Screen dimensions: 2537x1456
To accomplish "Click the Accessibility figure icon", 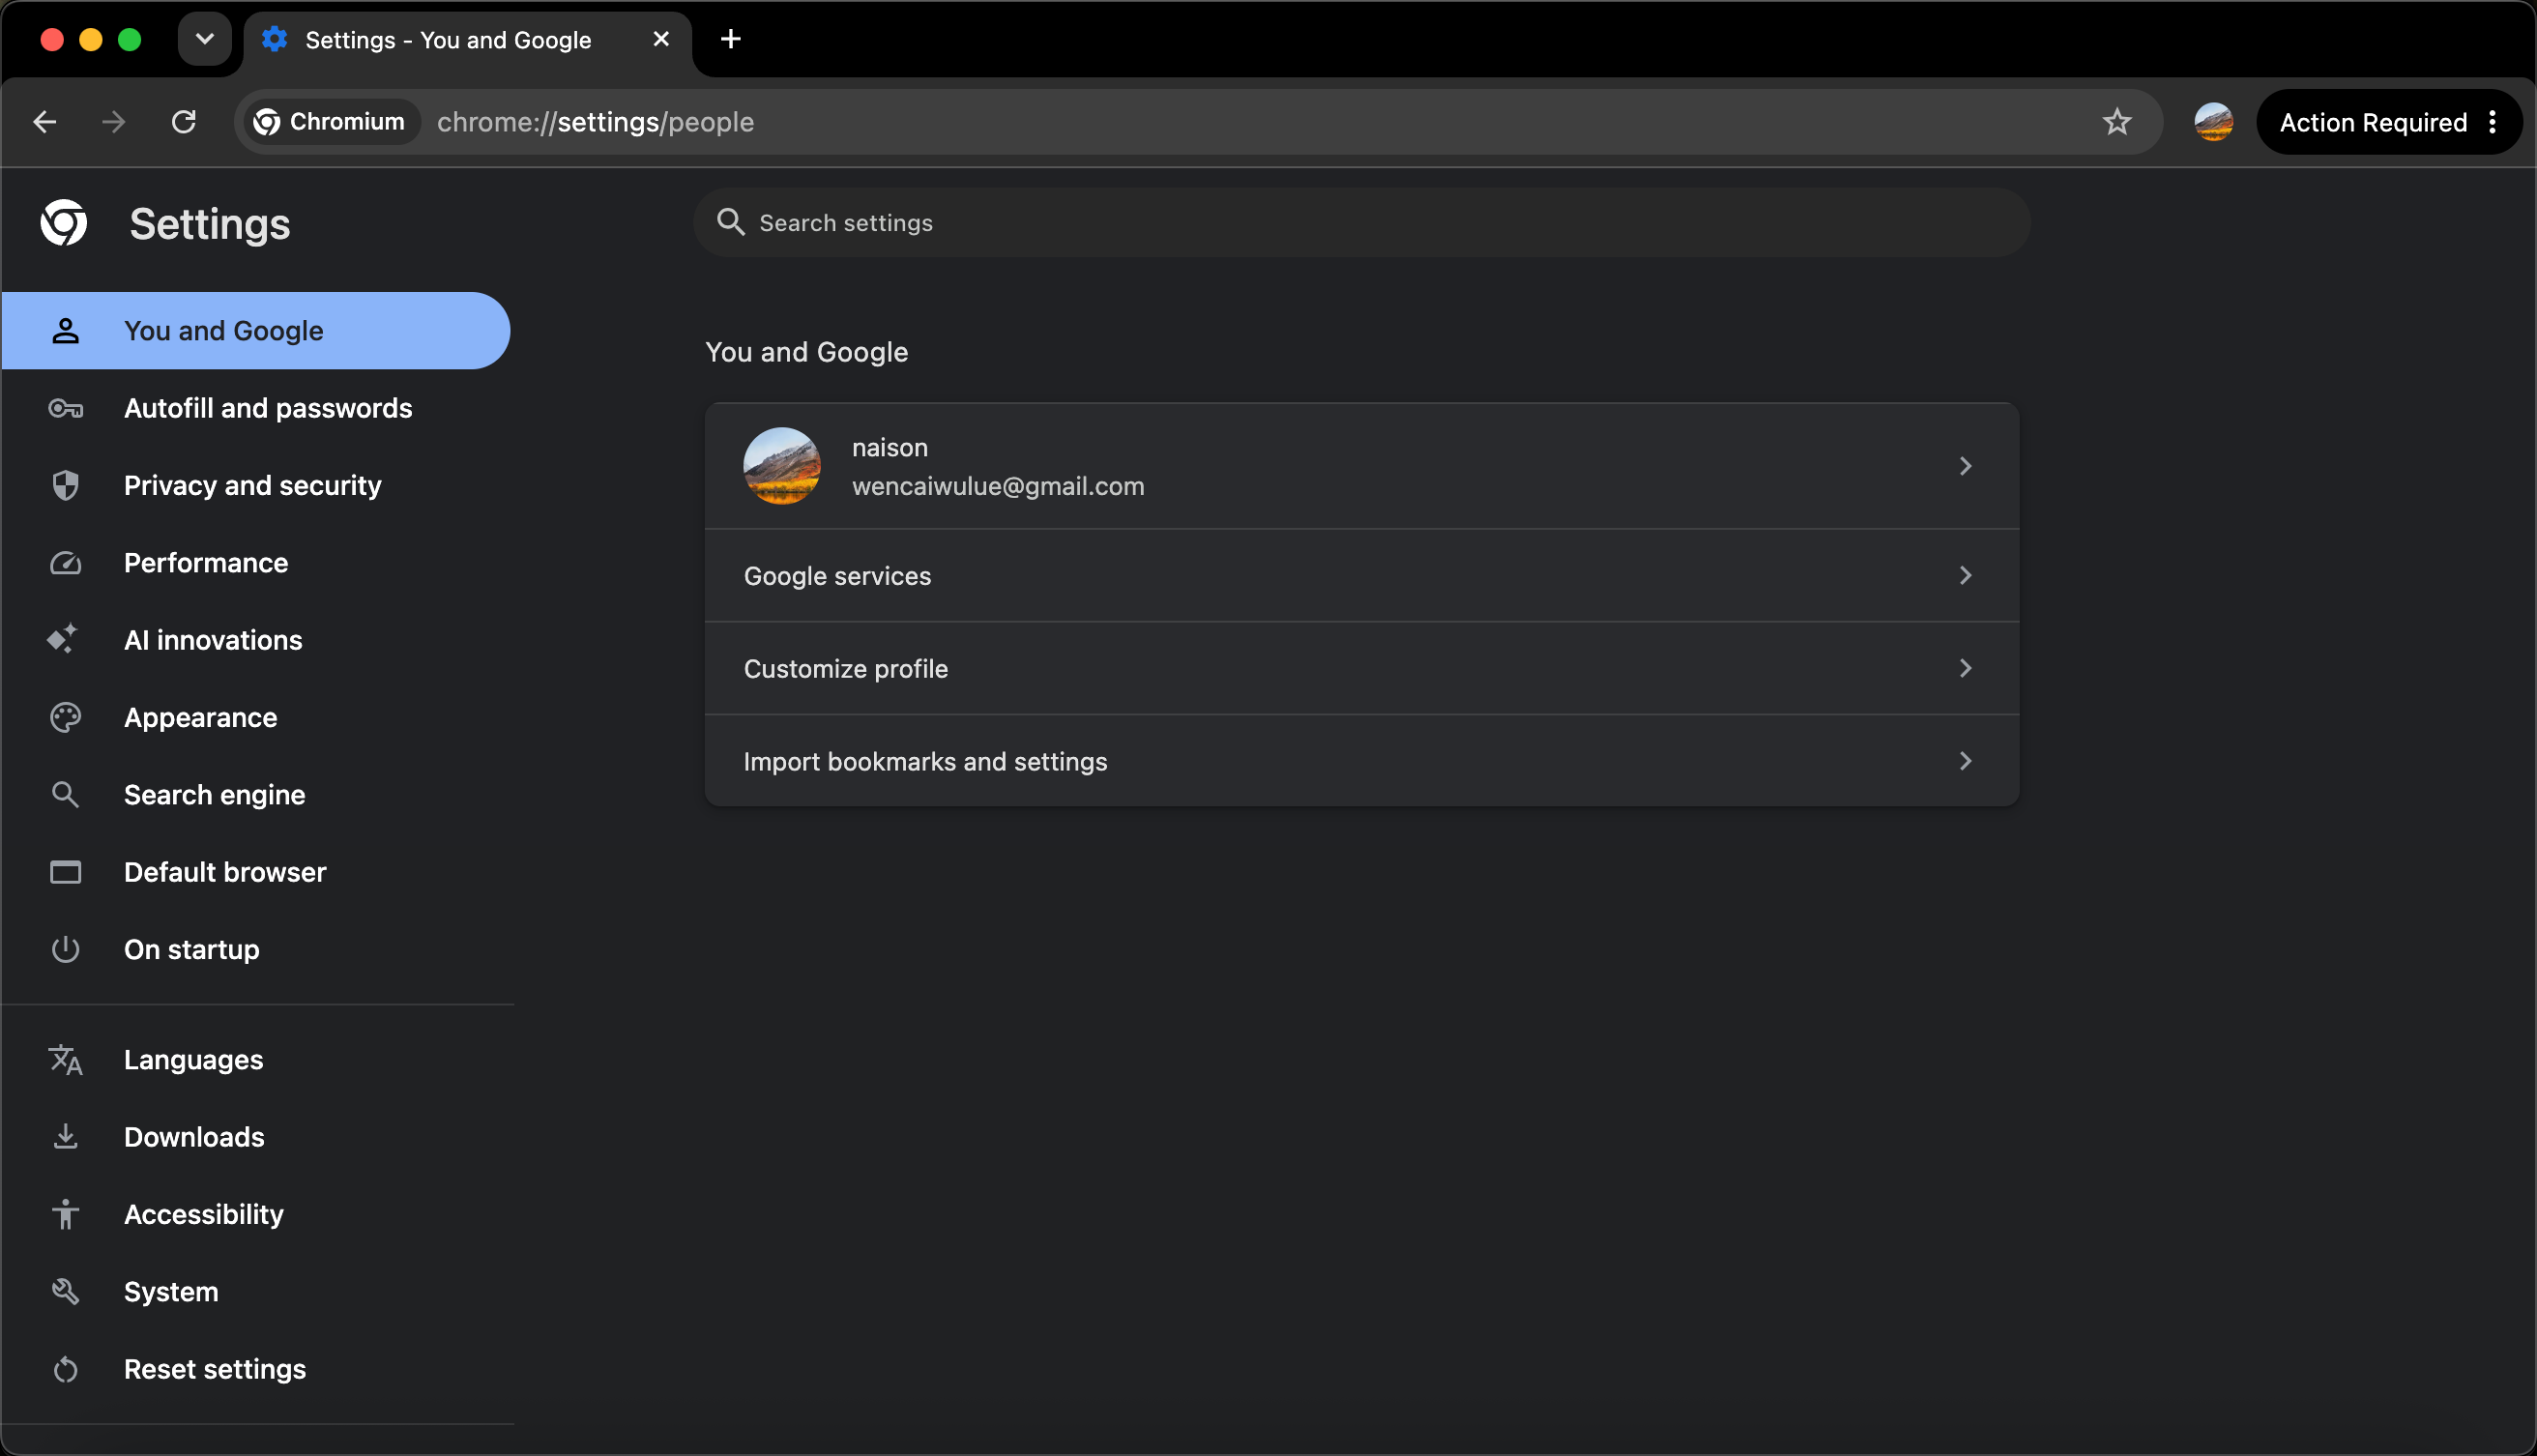I will (x=66, y=1214).
